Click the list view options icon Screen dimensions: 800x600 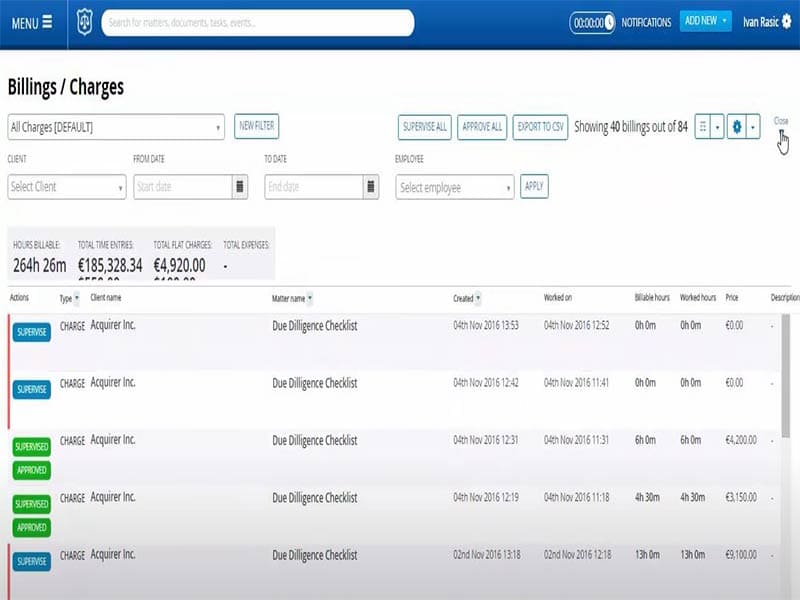704,127
